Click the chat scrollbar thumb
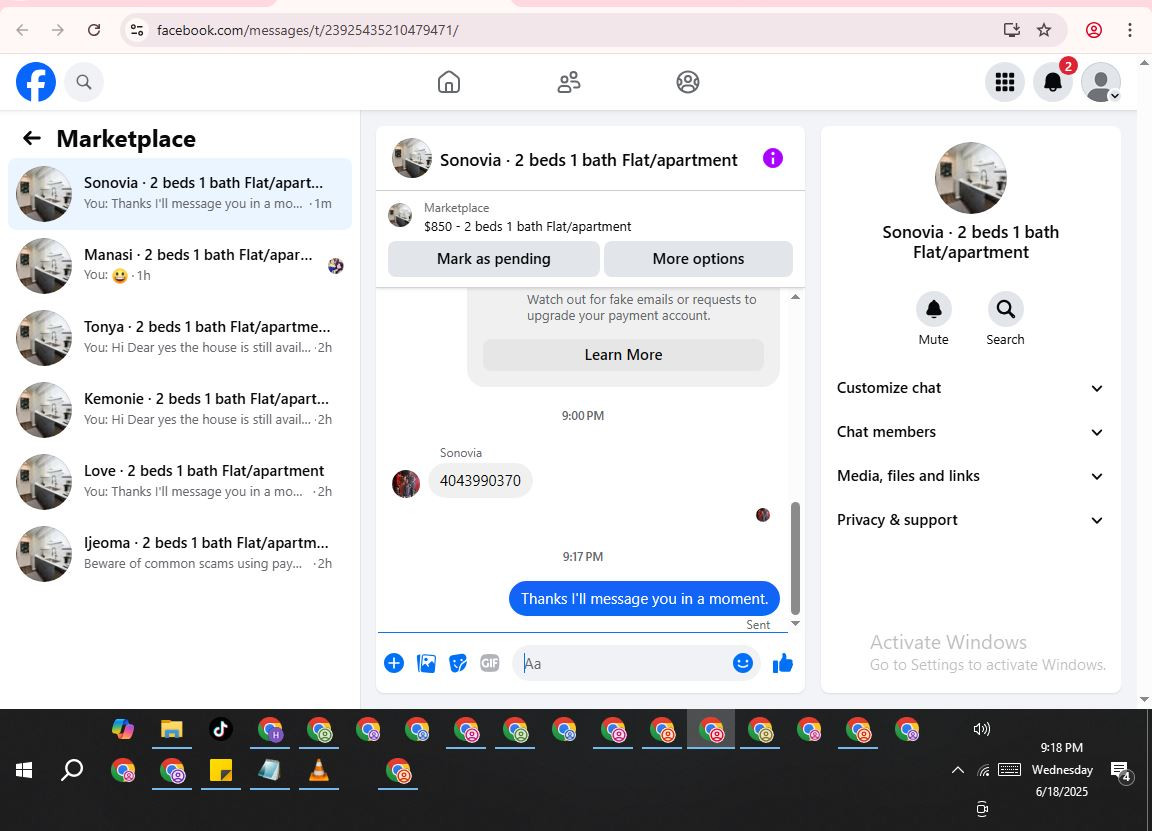The image size is (1152, 831). (x=795, y=558)
